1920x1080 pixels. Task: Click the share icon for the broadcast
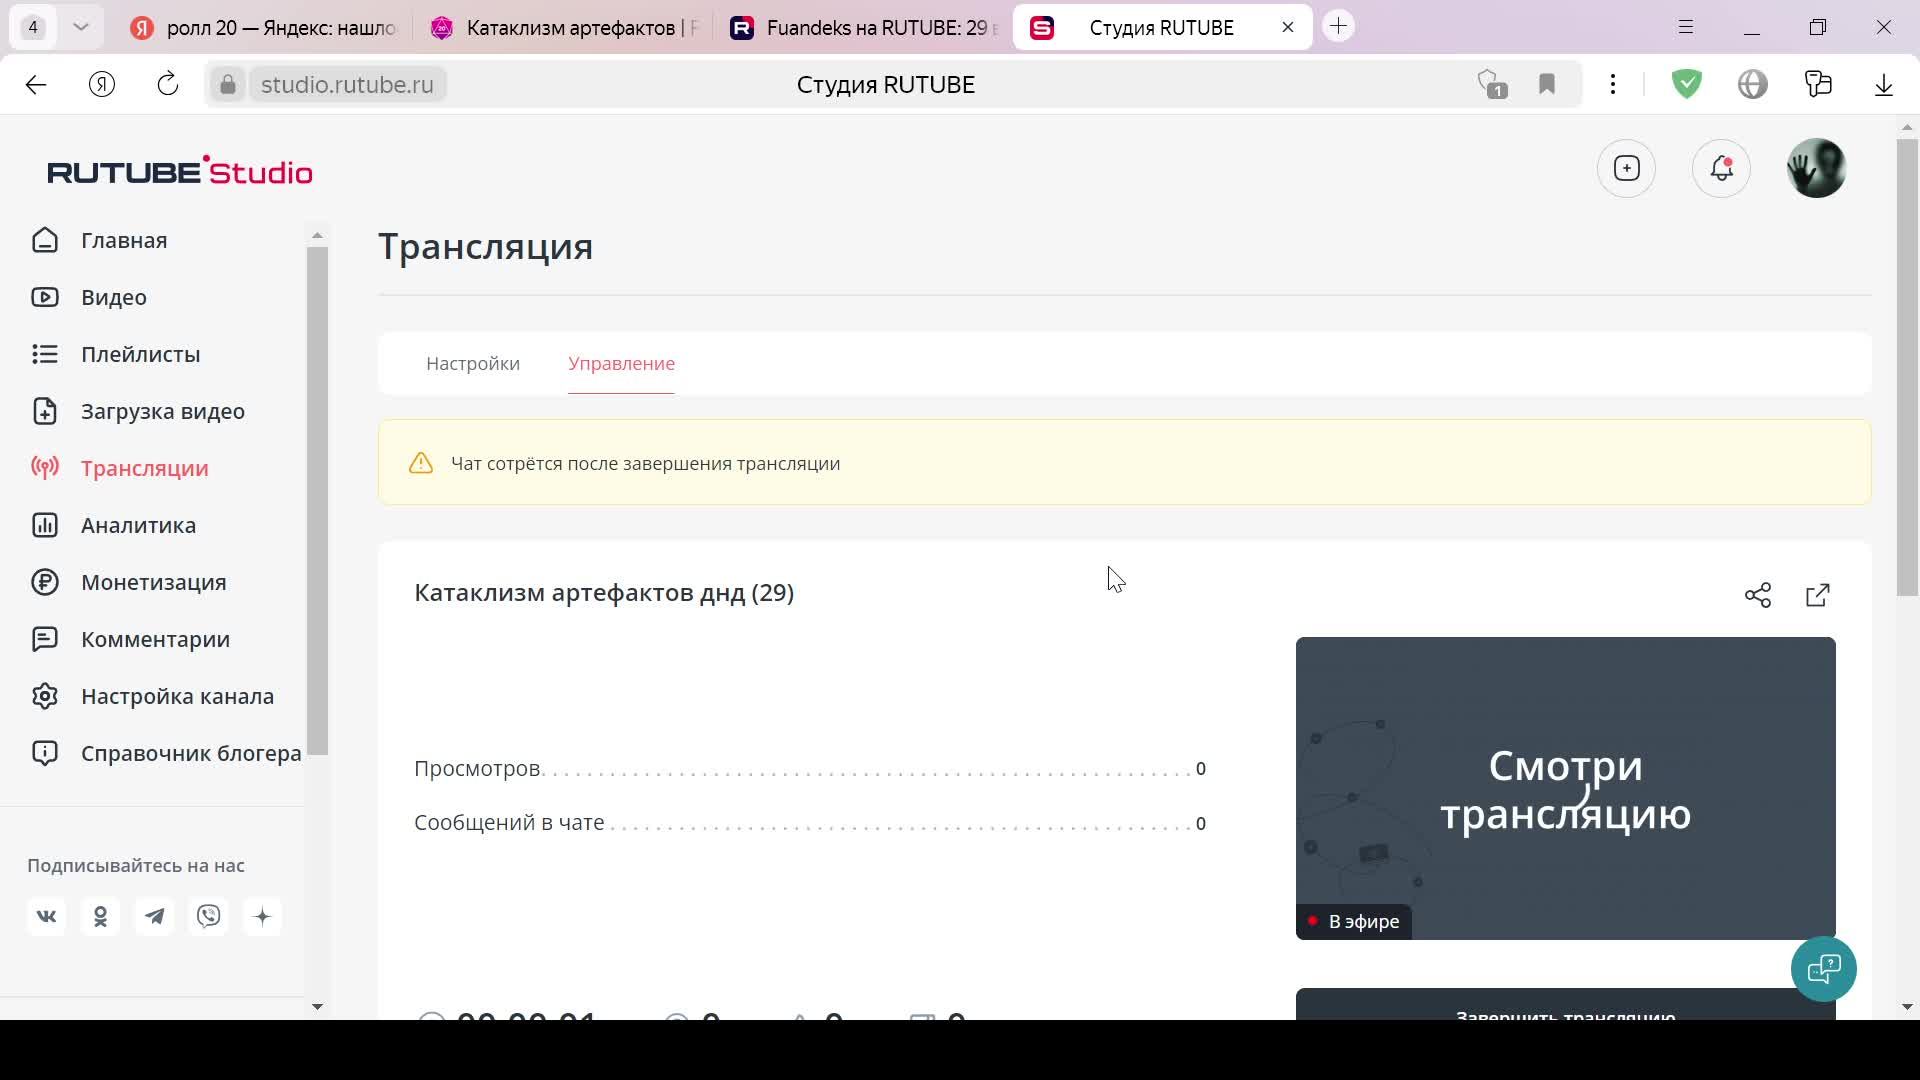tap(1757, 595)
